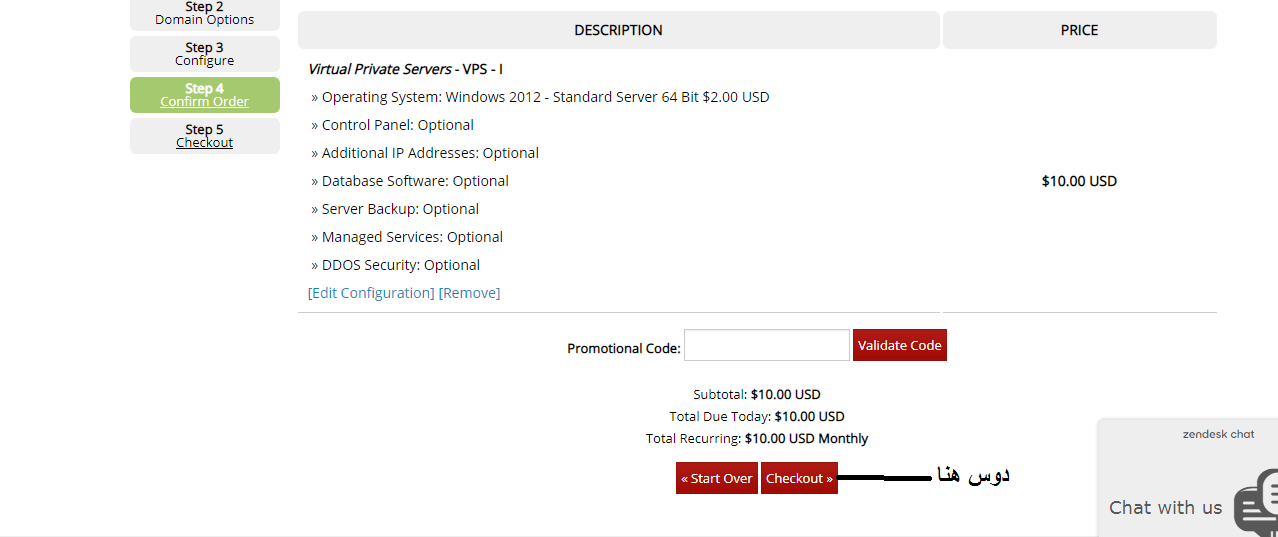Click the DESCRIPTION column header
The image size is (1278, 537).
pos(618,30)
